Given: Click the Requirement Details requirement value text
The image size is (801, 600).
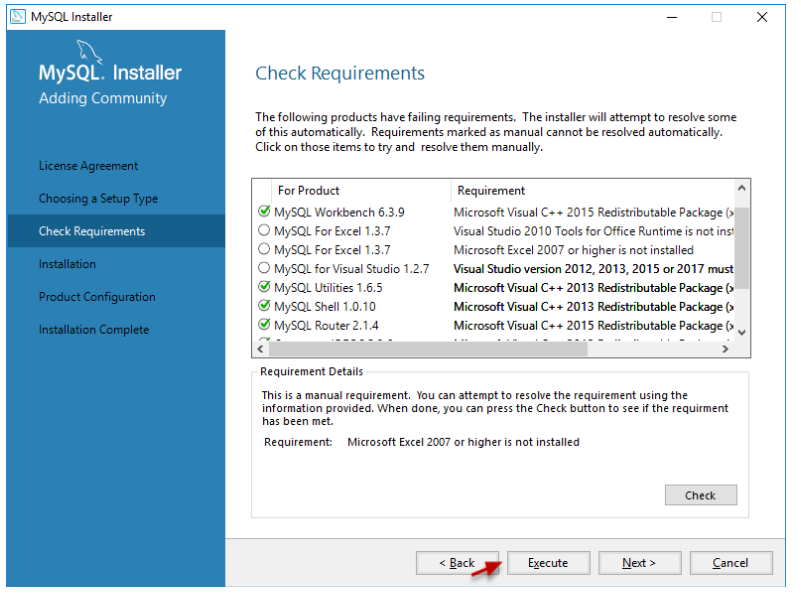Looking at the screenshot, I should pyautogui.click(x=463, y=442).
